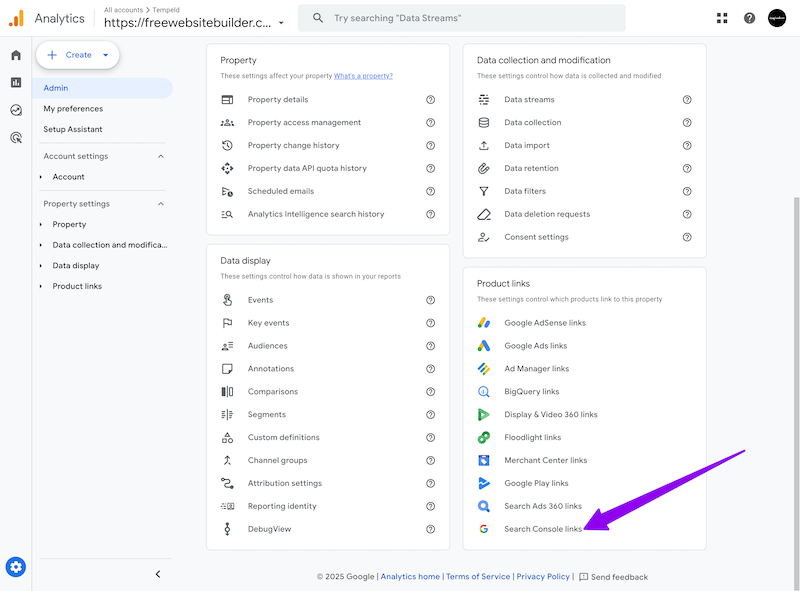The width and height of the screenshot is (800, 591).
Task: Click the Display & Video 360 icon
Action: pos(484,414)
